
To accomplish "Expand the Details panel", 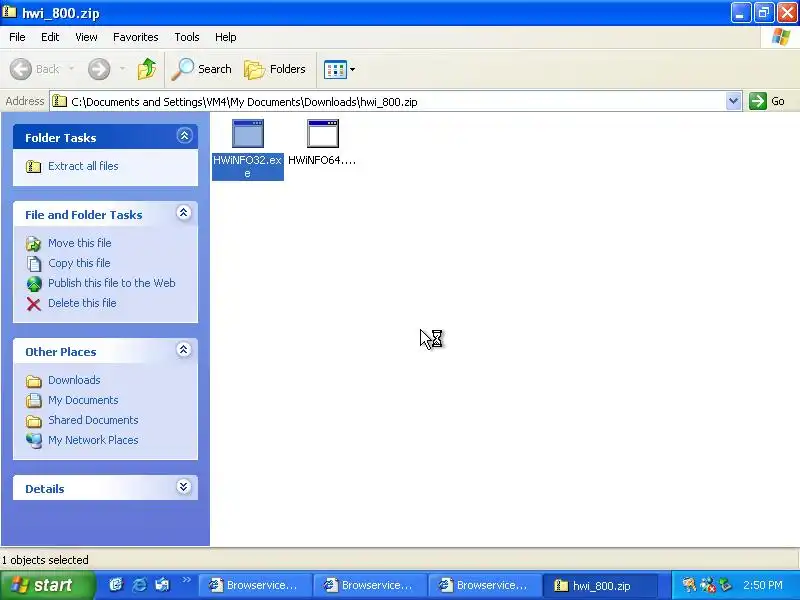I will (184, 487).
